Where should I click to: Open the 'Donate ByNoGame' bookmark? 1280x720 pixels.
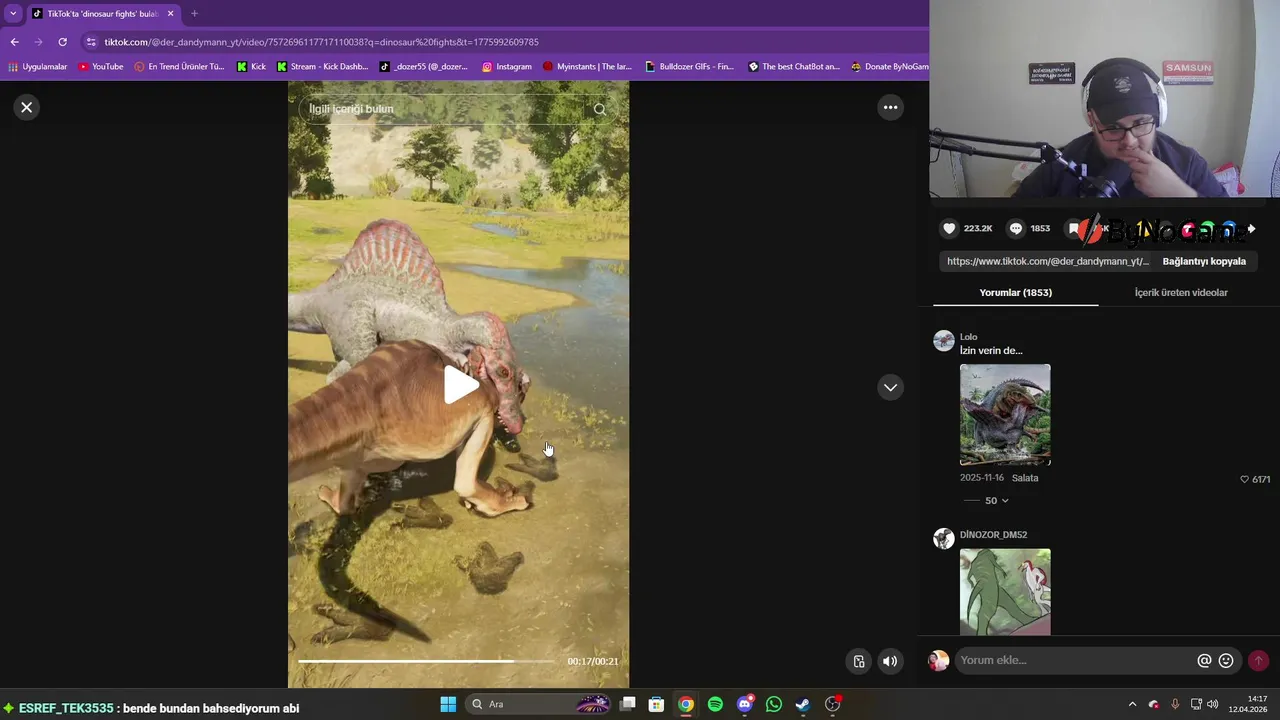pyautogui.click(x=890, y=67)
